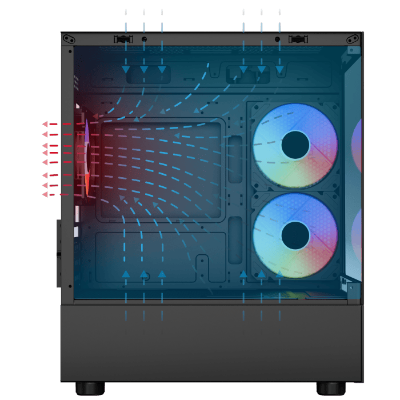Select the right top-panel clip bracket
Screen dimensions: 400x400
coord(298,39)
